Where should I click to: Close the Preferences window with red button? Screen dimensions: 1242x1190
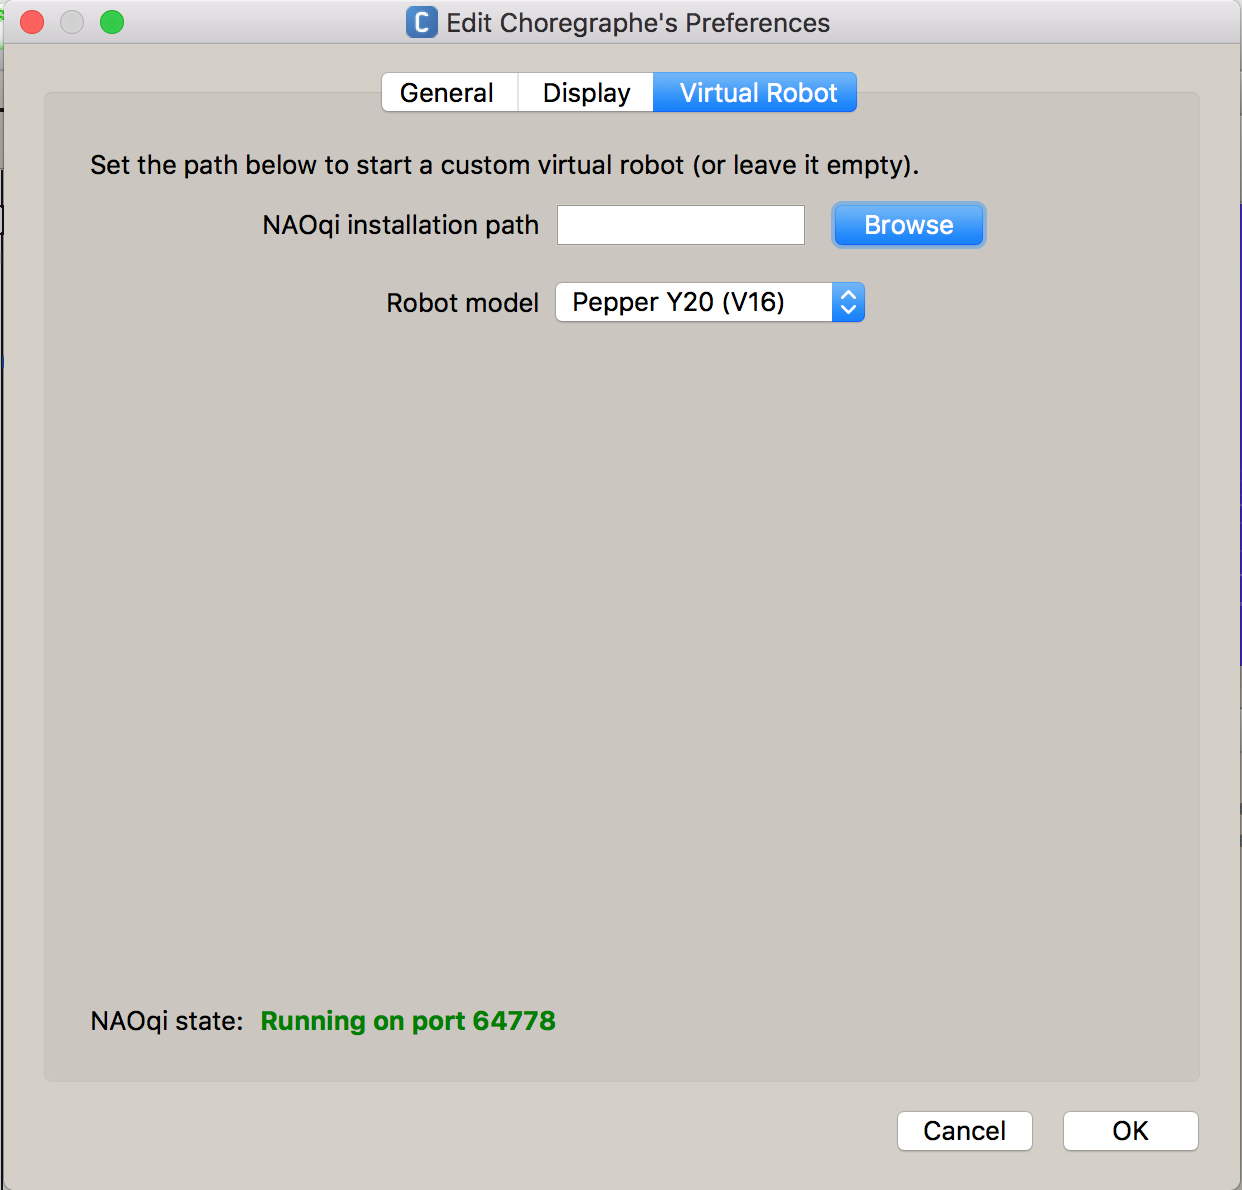32,22
